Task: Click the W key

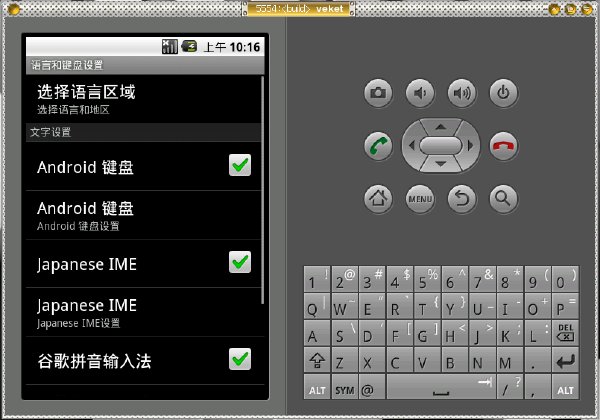Action: click(x=344, y=306)
